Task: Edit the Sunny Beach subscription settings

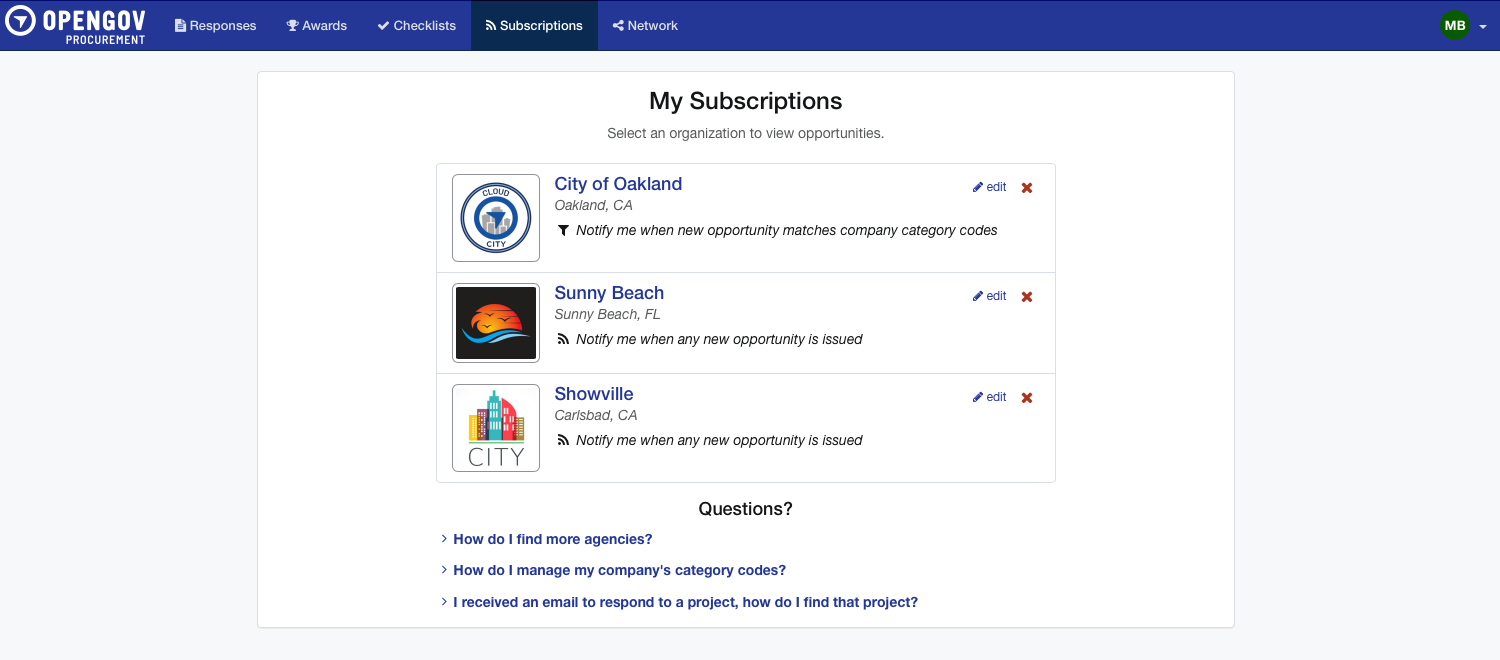Action: pos(990,296)
